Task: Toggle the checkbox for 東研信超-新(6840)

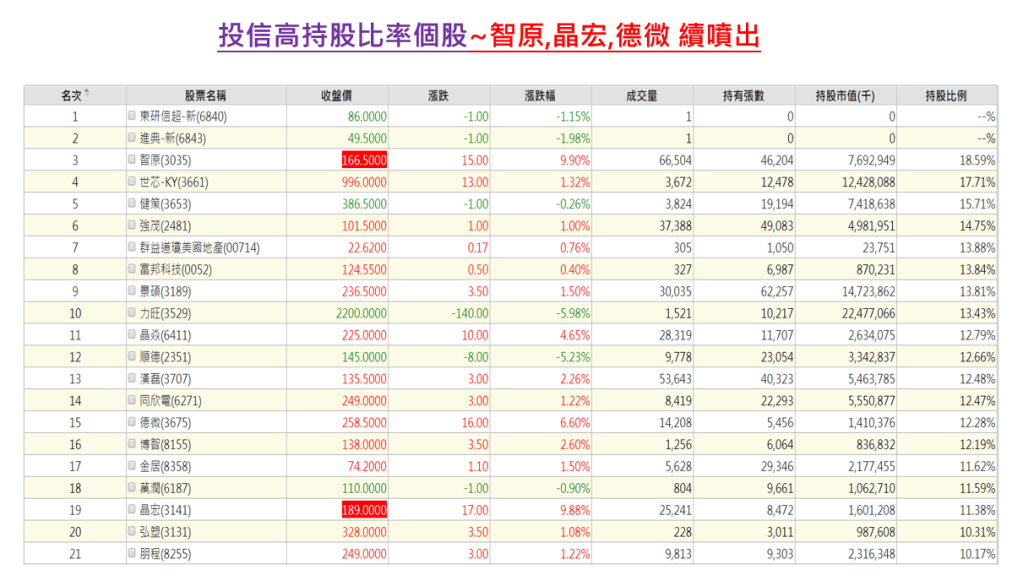Action: [x=132, y=116]
